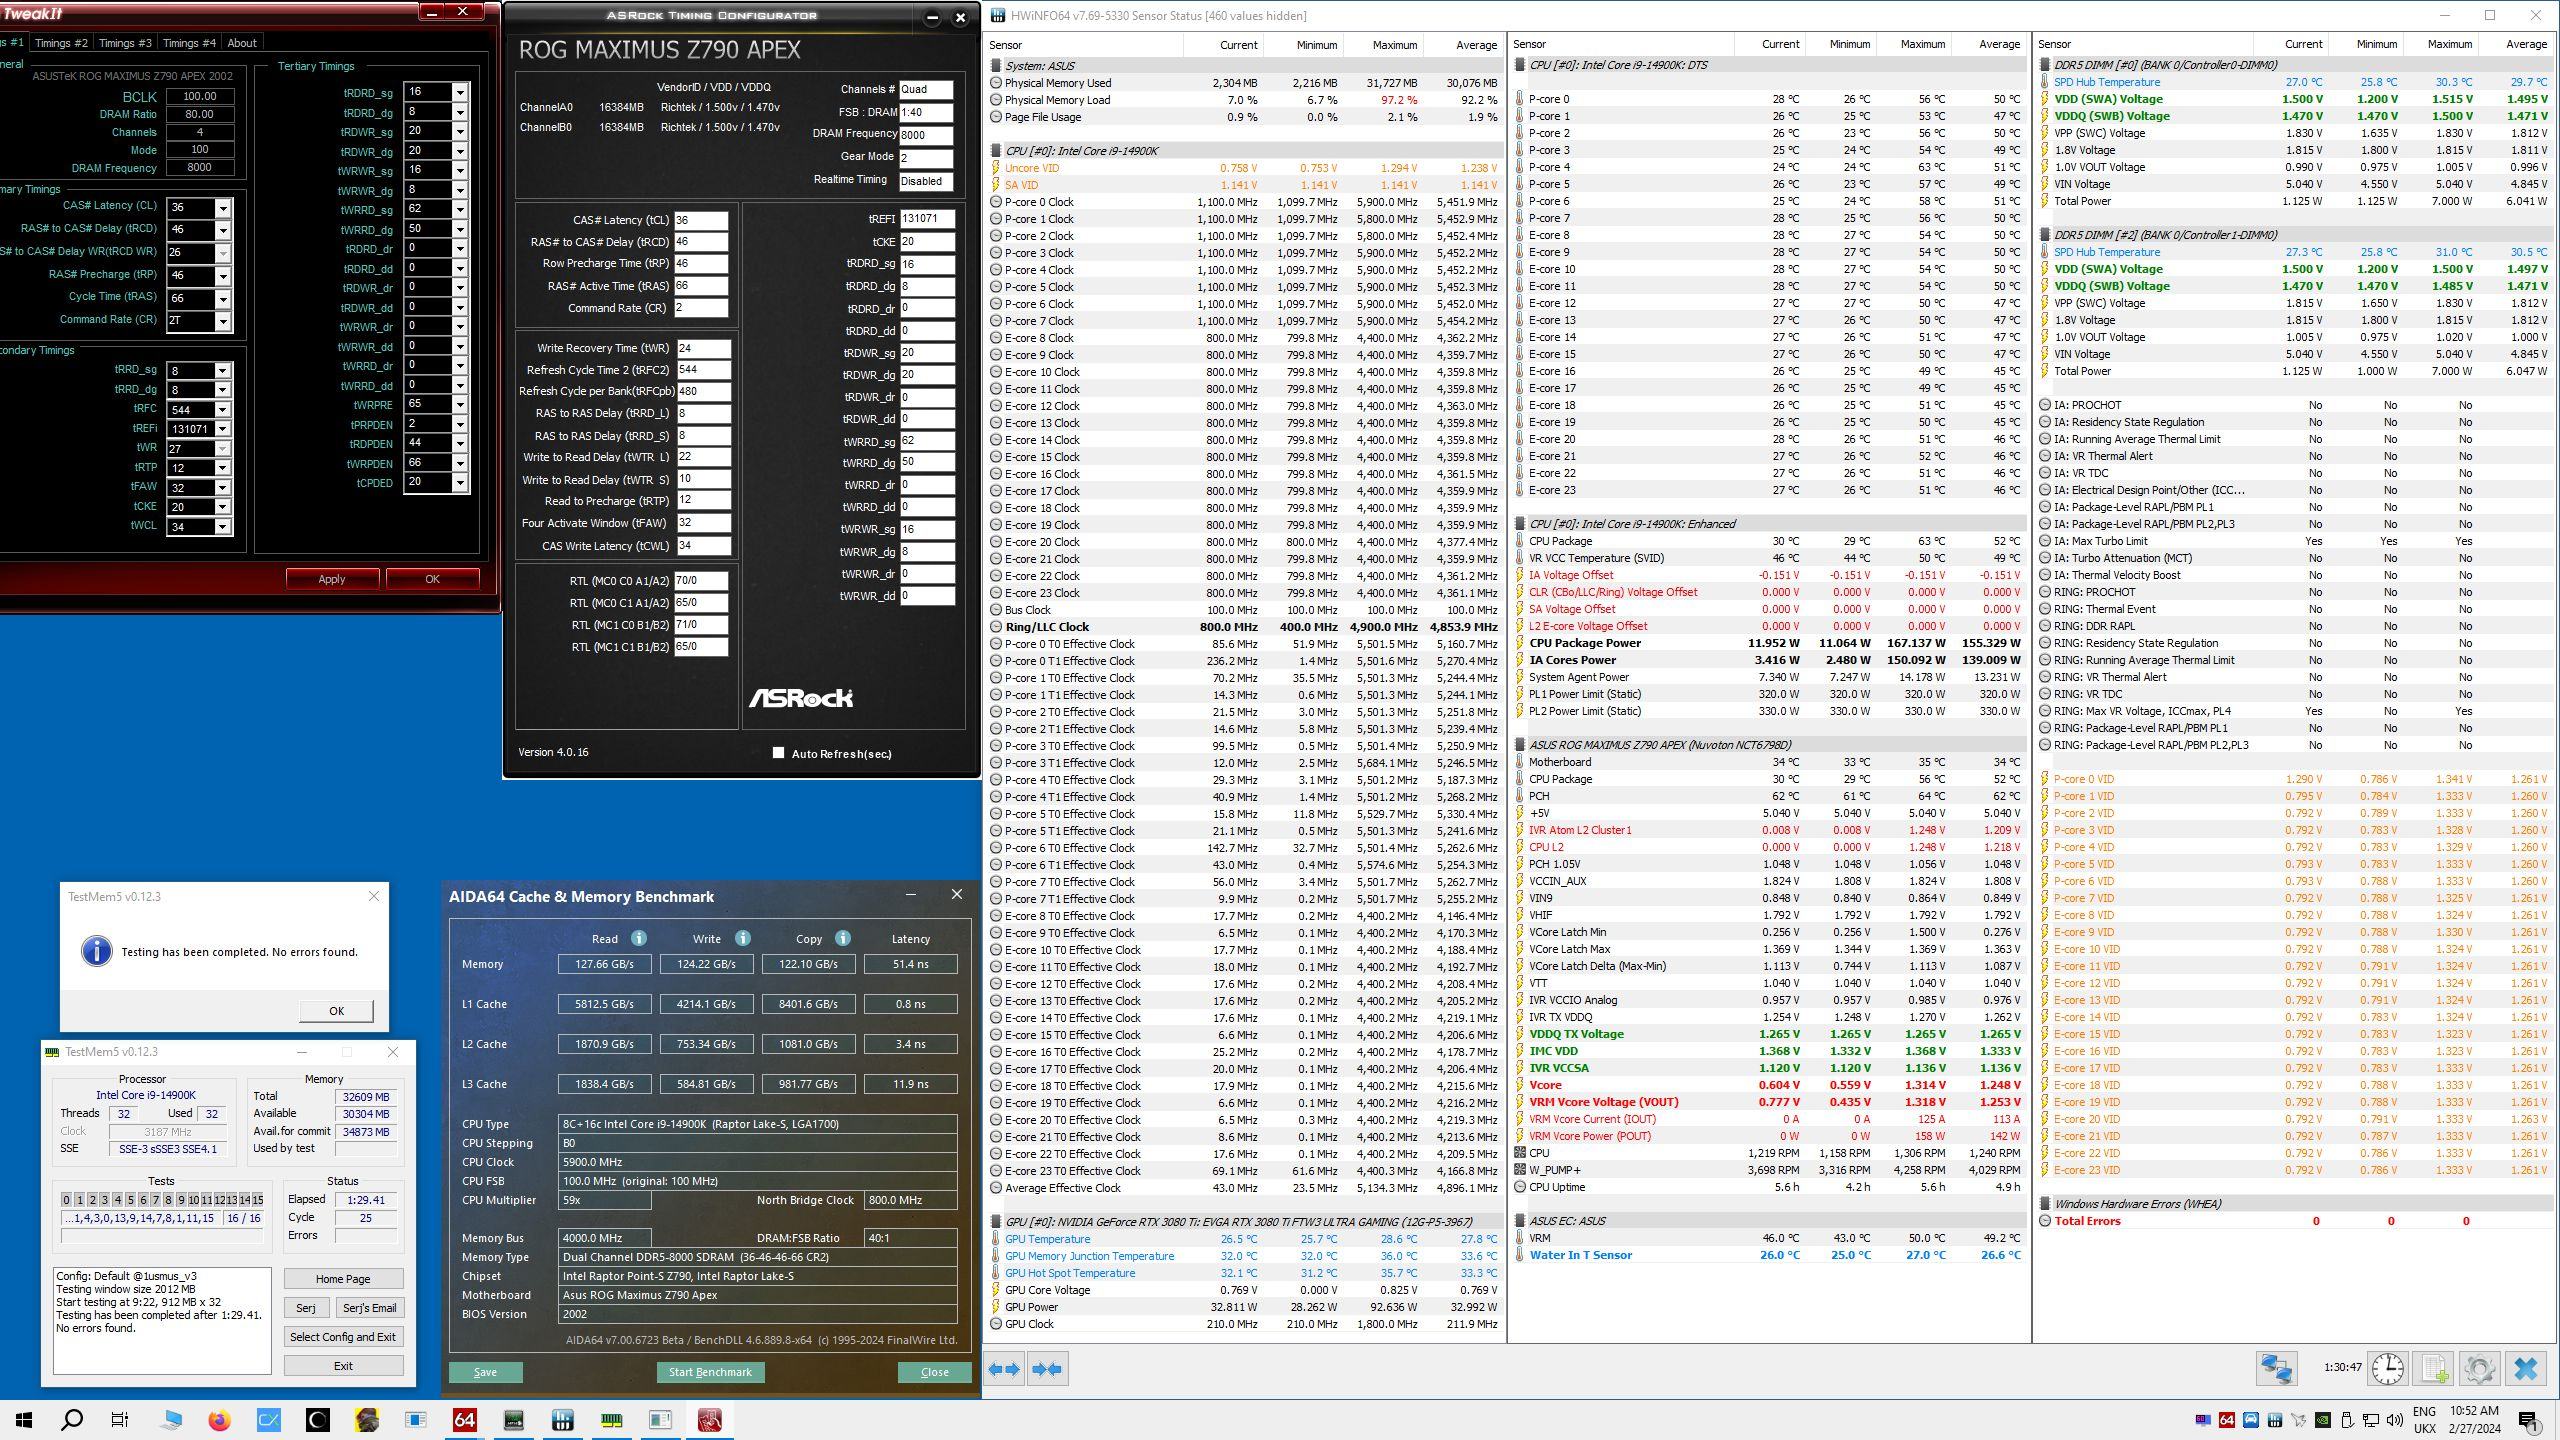Click HWiNFO collapse columns arrows icon
The image size is (2560, 1440).
point(1047,1369)
